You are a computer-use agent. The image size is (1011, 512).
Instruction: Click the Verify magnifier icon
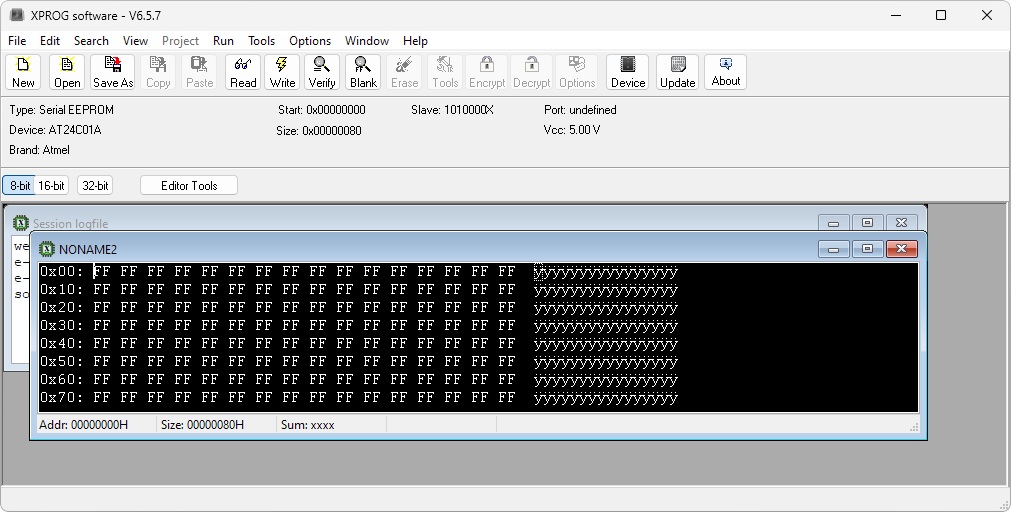tap(322, 72)
